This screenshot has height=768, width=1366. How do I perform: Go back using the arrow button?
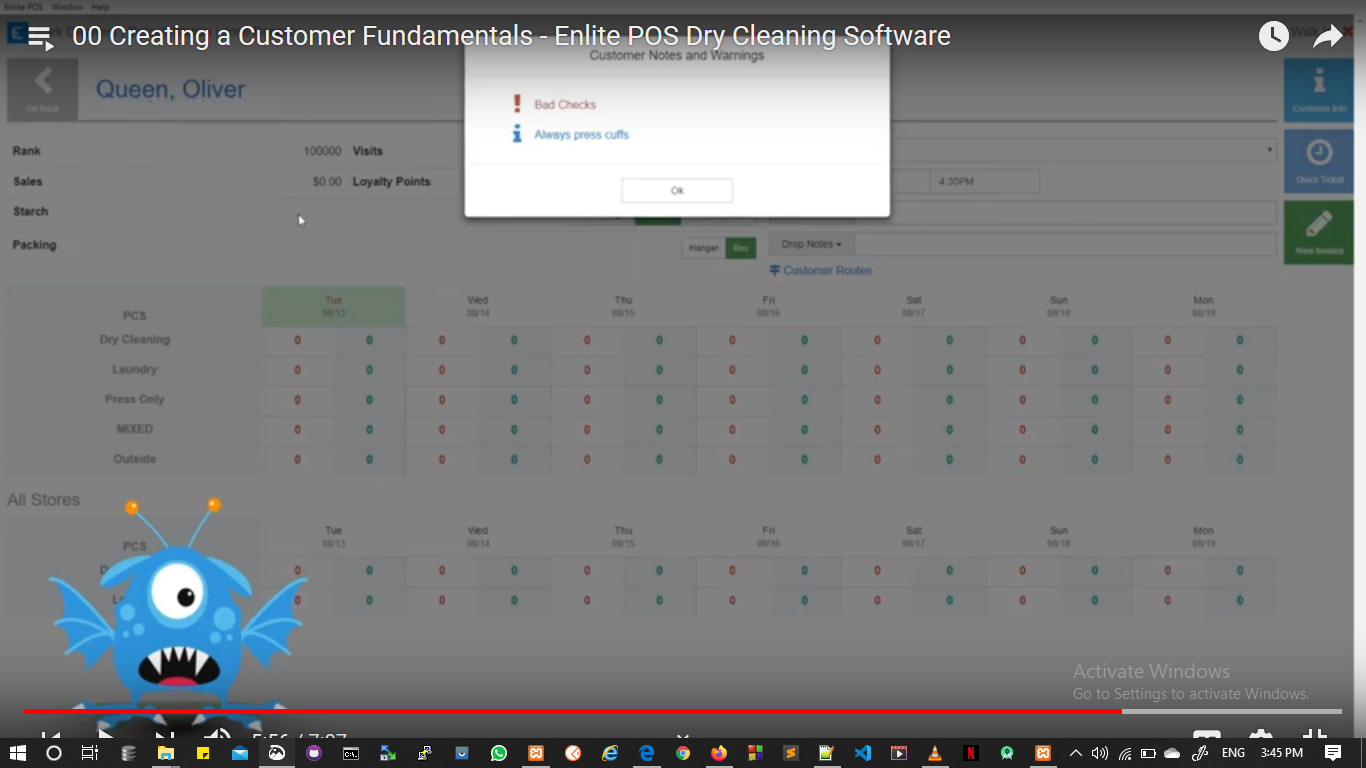(43, 89)
